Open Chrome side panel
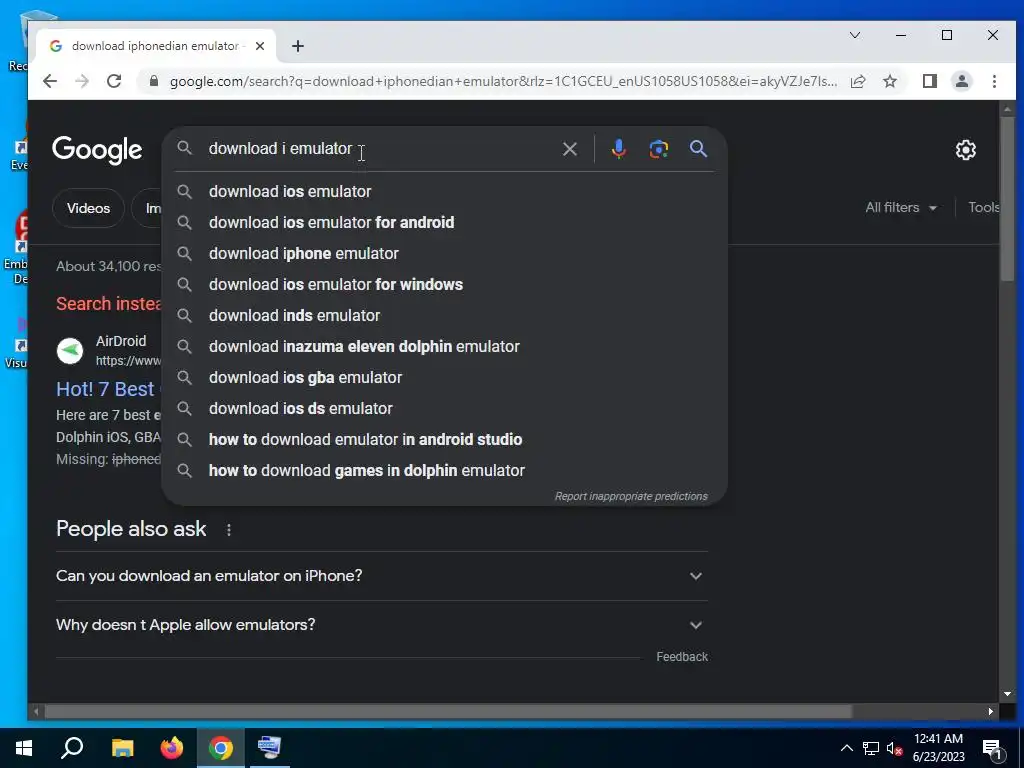 tap(929, 81)
